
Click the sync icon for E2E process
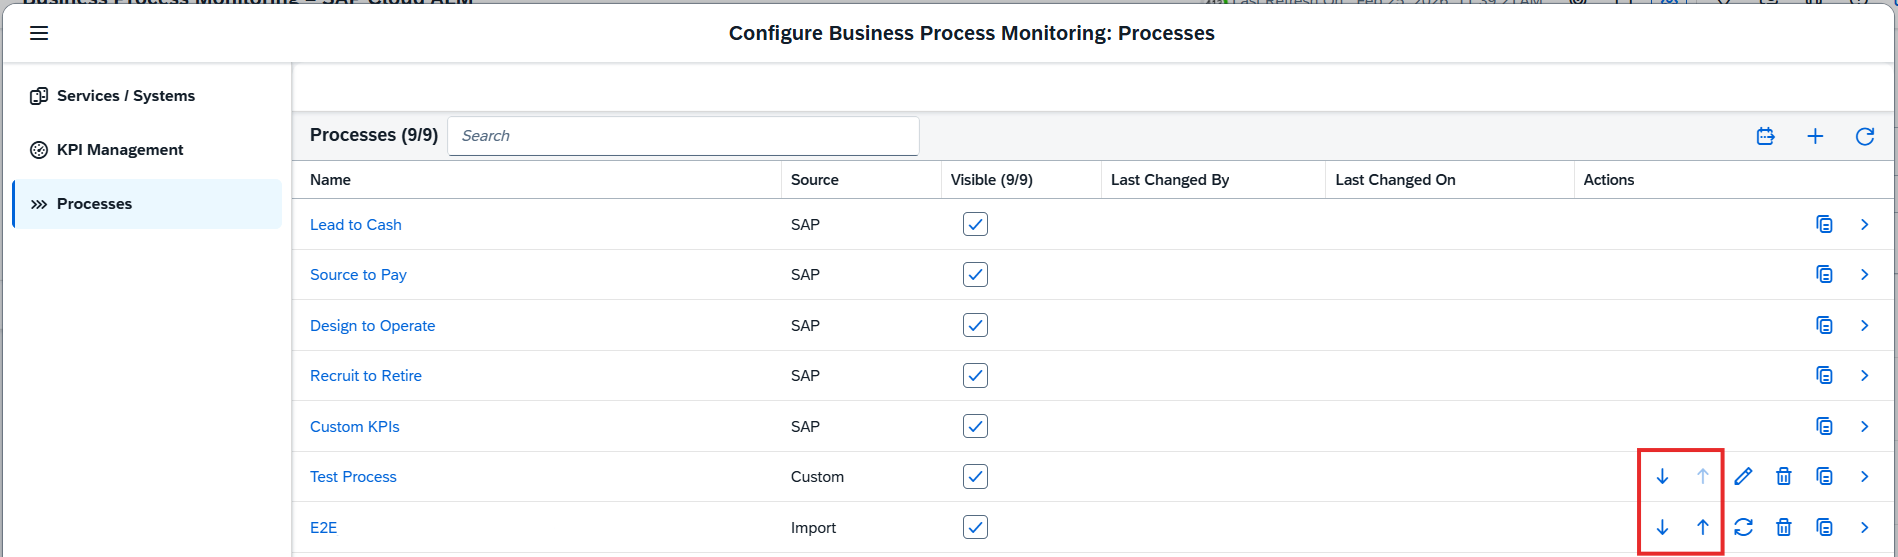(x=1743, y=527)
